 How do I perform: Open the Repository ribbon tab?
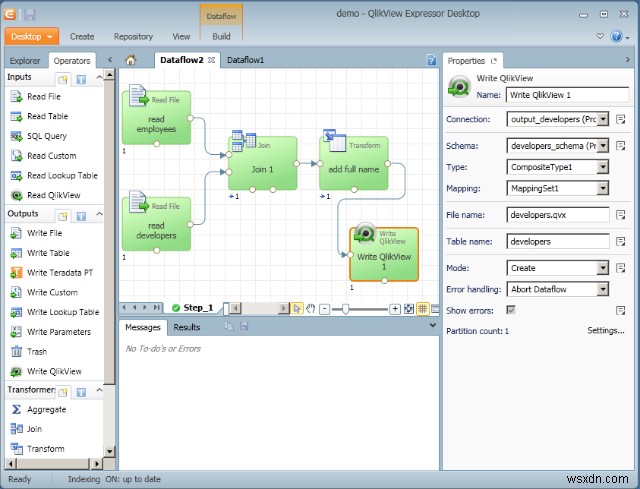[x=133, y=37]
